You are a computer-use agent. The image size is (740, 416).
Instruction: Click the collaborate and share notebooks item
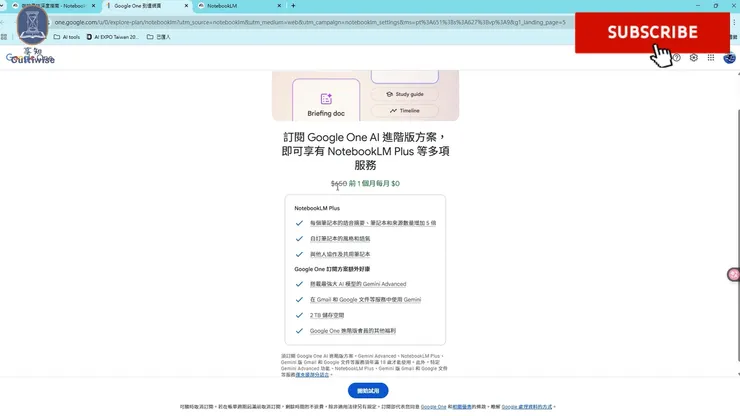point(340,254)
